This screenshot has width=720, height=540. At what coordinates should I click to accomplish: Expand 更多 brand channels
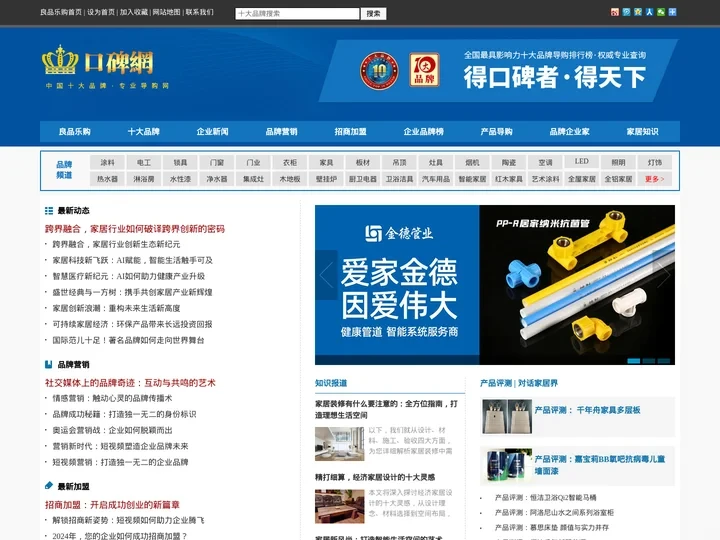pos(655,179)
